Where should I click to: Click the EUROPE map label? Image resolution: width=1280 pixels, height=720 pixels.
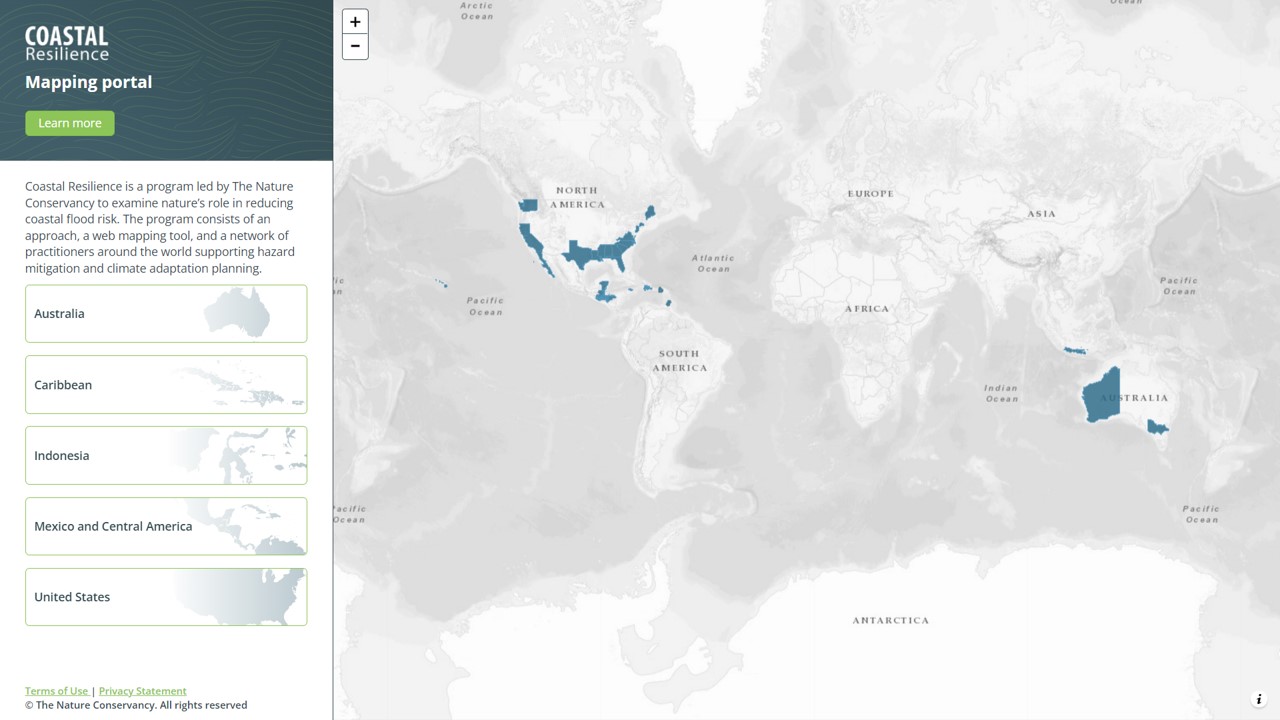[x=871, y=193]
